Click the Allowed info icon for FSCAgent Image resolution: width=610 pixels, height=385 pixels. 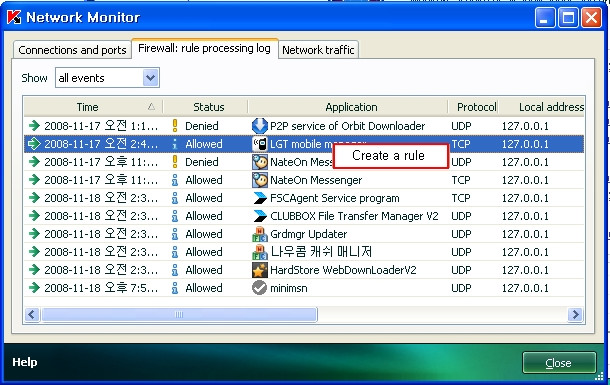click(175, 198)
